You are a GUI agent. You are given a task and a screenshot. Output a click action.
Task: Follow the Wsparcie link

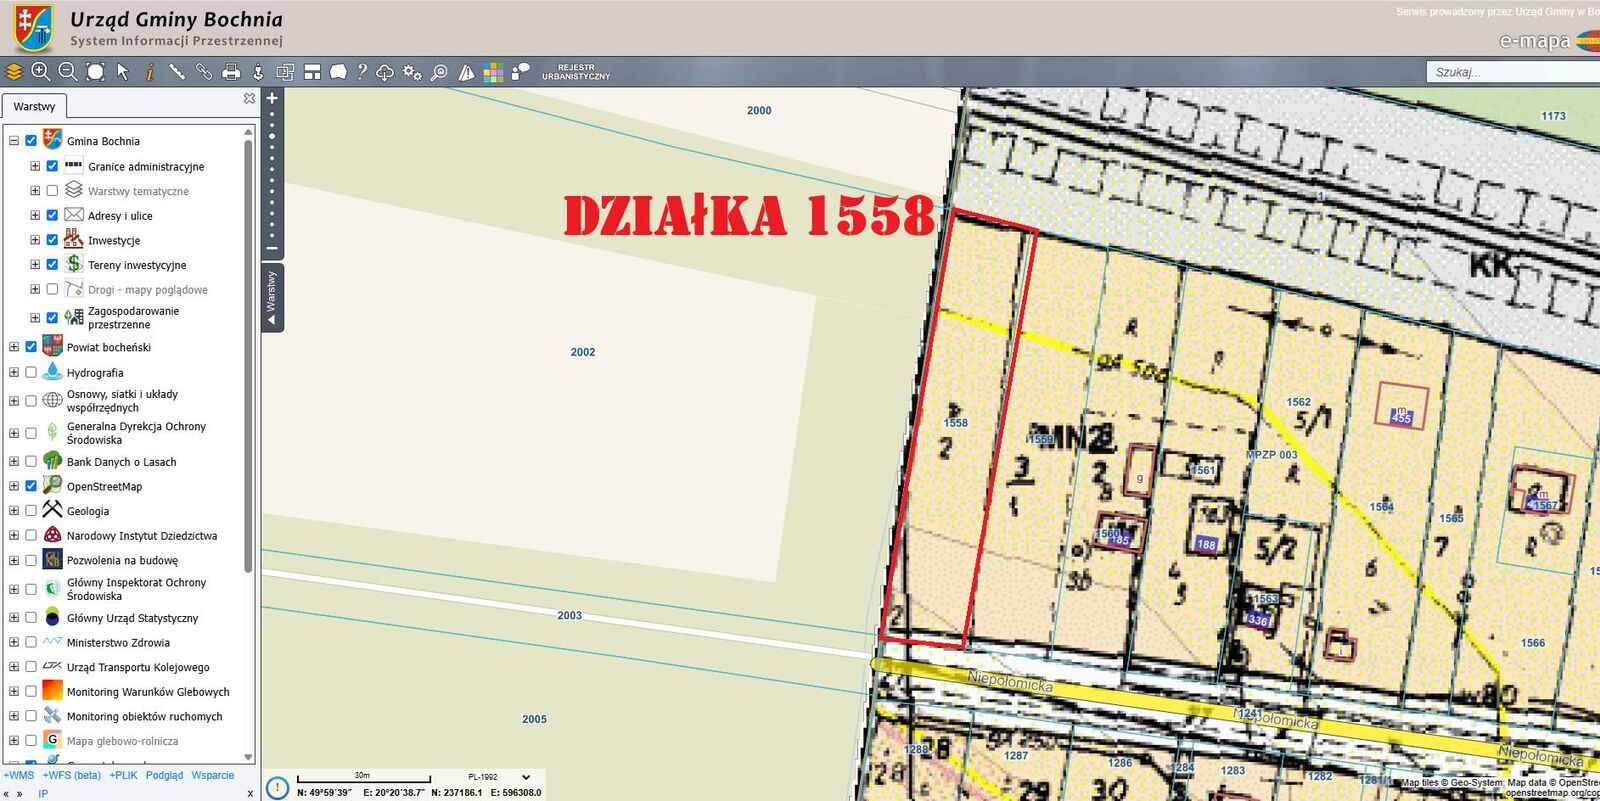coord(213,775)
